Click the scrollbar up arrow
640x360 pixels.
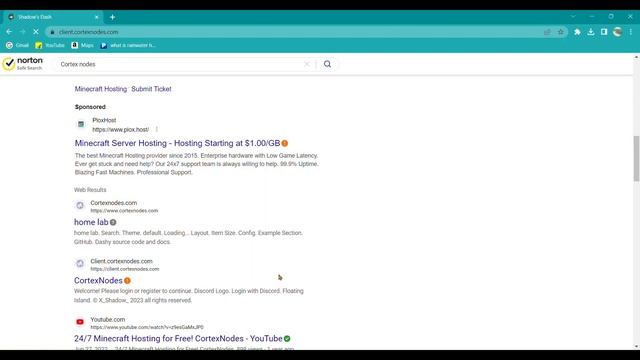(x=636, y=58)
